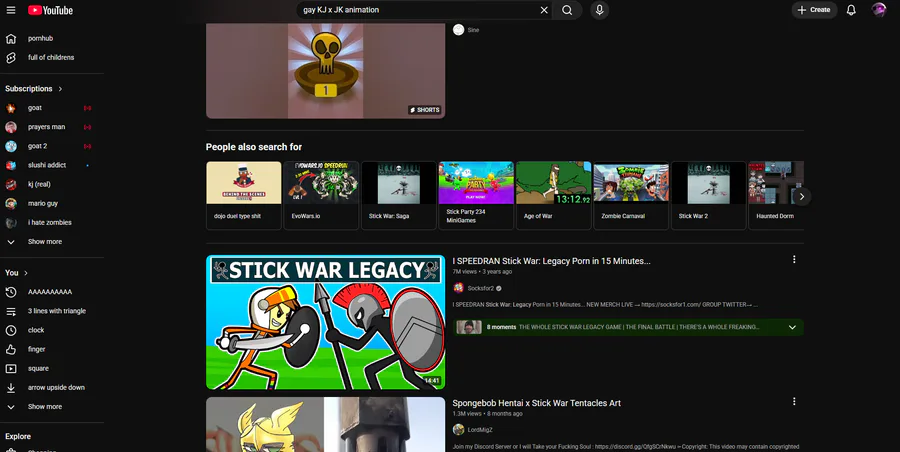Screen dimensions: 900x452
Task: Click the Socksfor2 channel avatar
Action: click(458, 288)
